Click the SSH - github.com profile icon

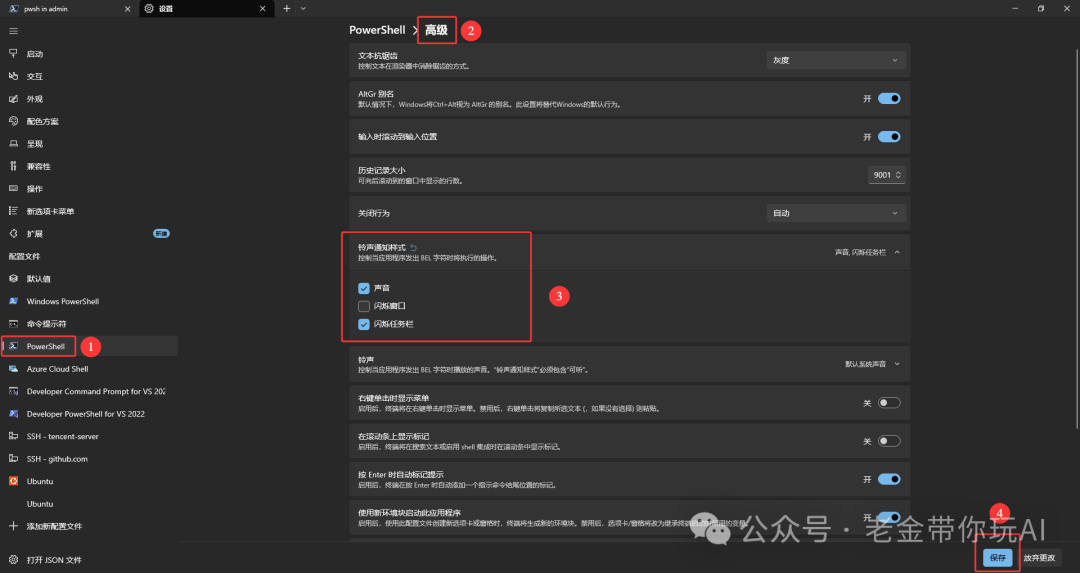click(x=13, y=458)
